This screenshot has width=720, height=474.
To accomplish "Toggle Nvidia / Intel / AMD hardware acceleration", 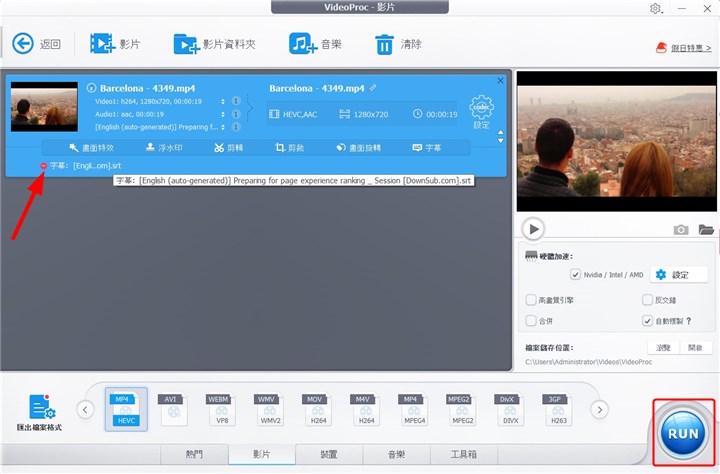I will tap(575, 275).
